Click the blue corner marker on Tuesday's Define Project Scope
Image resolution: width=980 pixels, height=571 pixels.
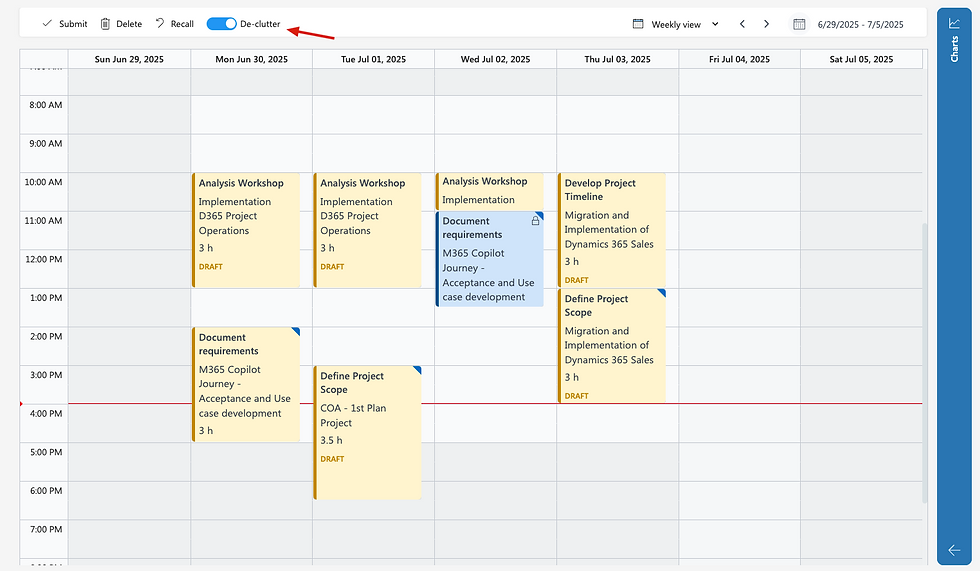[x=418, y=370]
